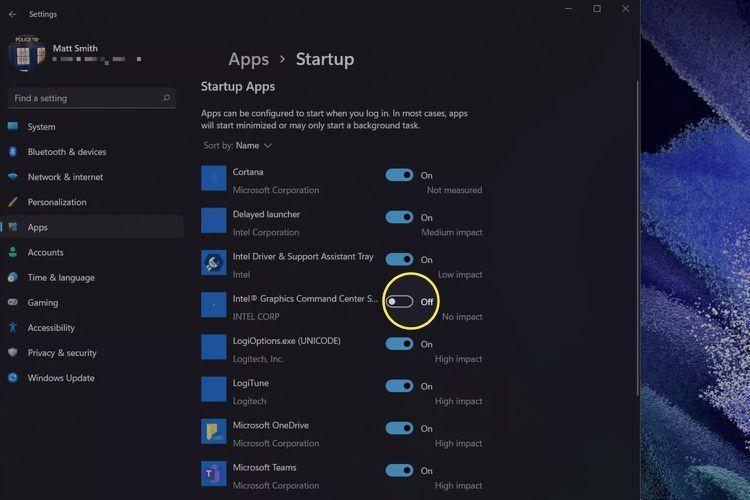Turn off the Cortana startup toggle
750x500 pixels.
(399, 175)
